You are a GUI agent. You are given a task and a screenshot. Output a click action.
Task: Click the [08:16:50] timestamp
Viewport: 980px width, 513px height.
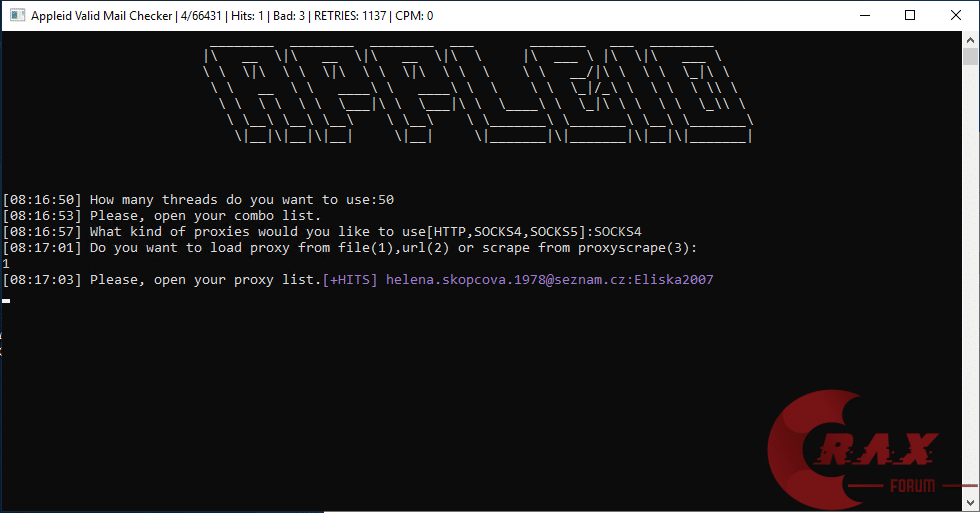[42, 200]
